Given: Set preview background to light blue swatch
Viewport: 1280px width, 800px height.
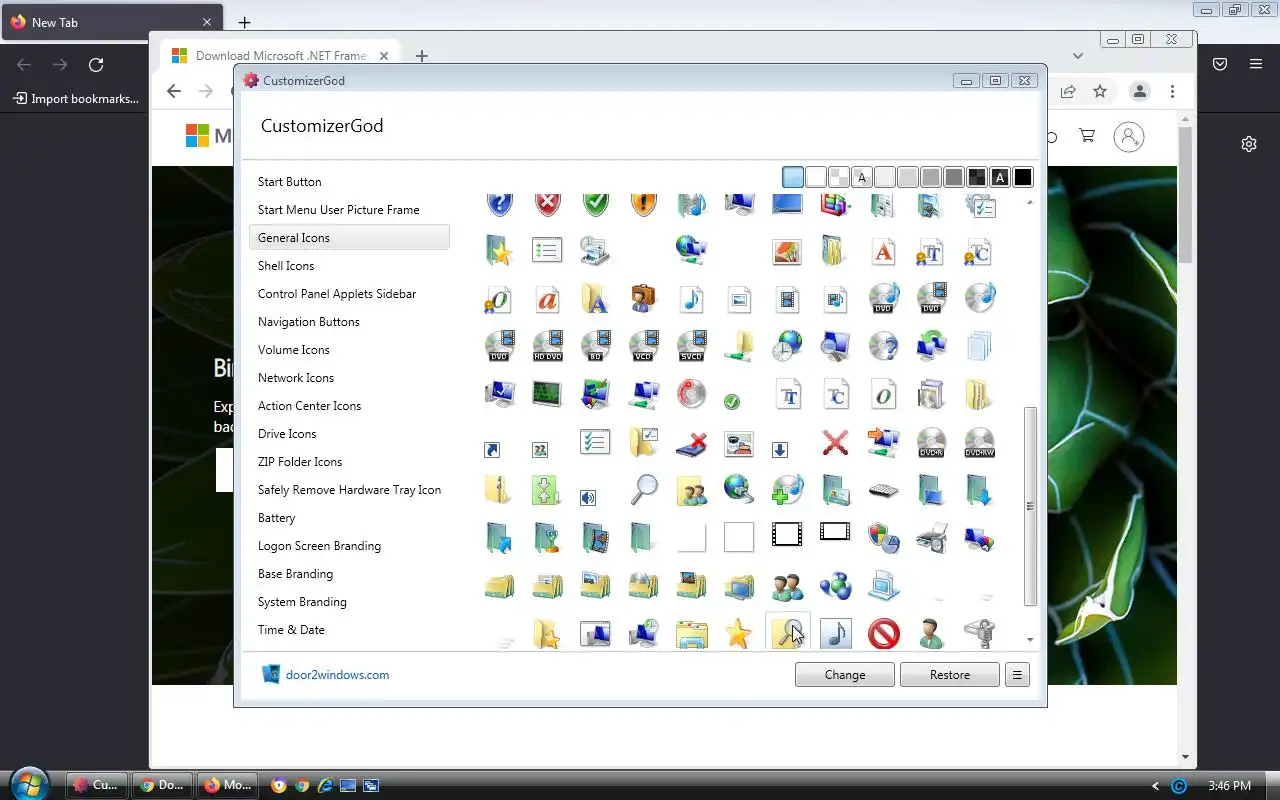Looking at the screenshot, I should coord(793,177).
